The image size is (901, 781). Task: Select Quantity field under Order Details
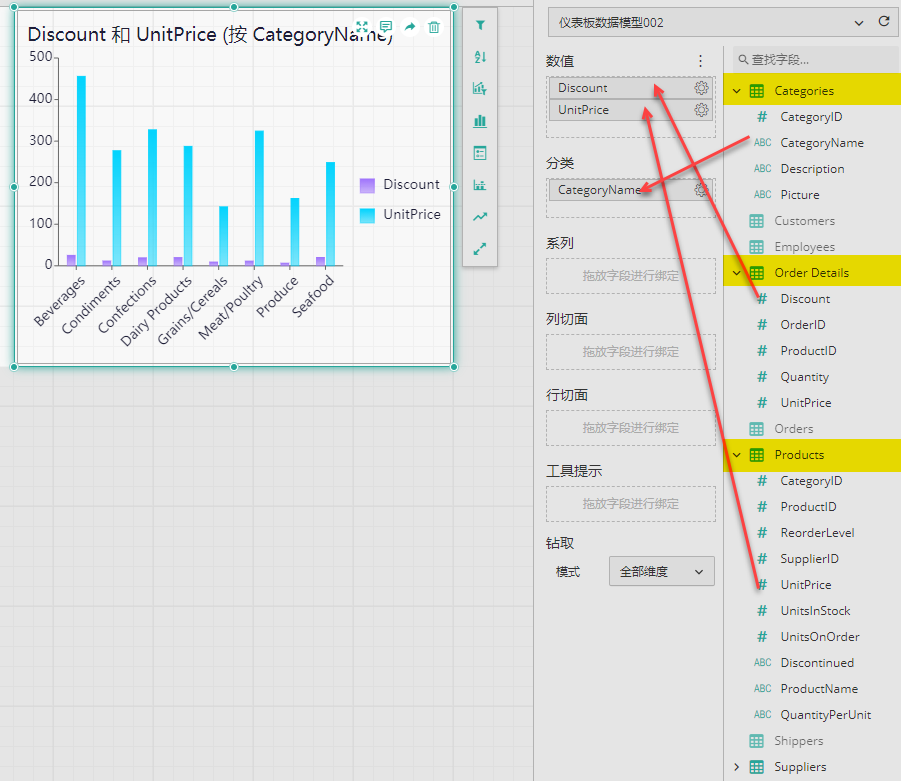tap(804, 377)
